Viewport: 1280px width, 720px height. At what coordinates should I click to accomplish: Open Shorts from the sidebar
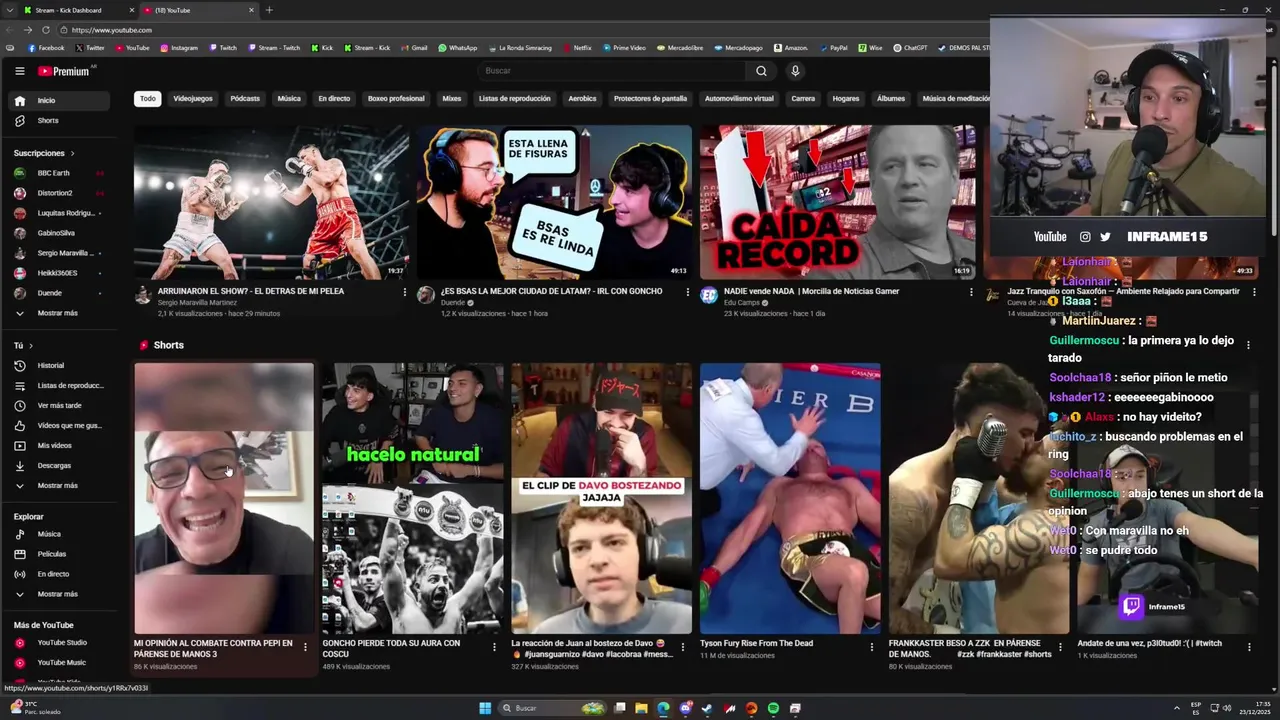(x=60, y=120)
